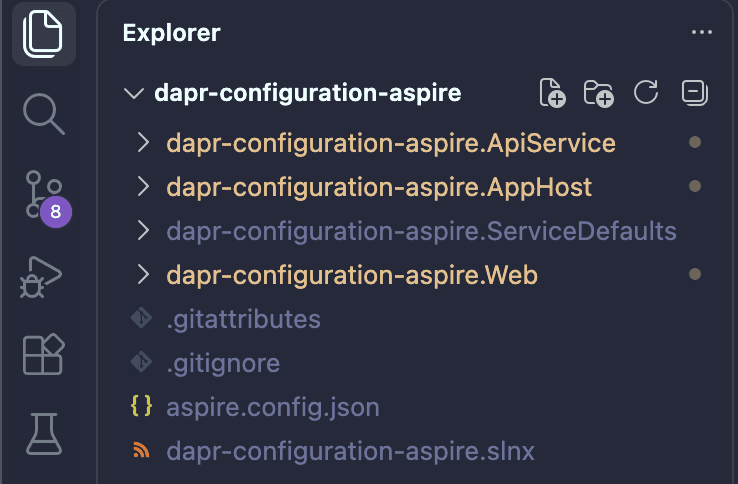Collapse the dapr-configuration-aspire root folder
This screenshot has height=484, width=738.
[x=134, y=93]
